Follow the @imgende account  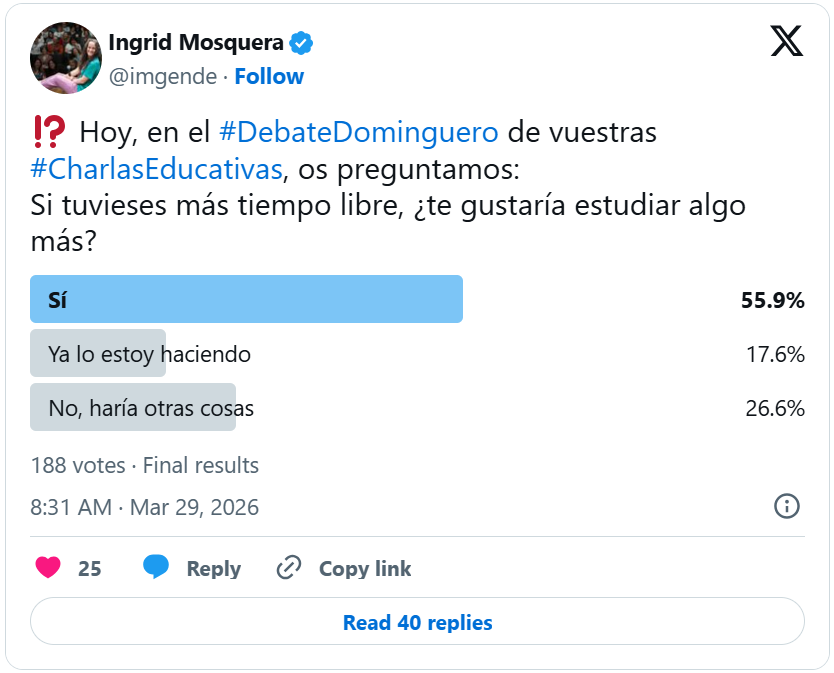click(x=269, y=76)
